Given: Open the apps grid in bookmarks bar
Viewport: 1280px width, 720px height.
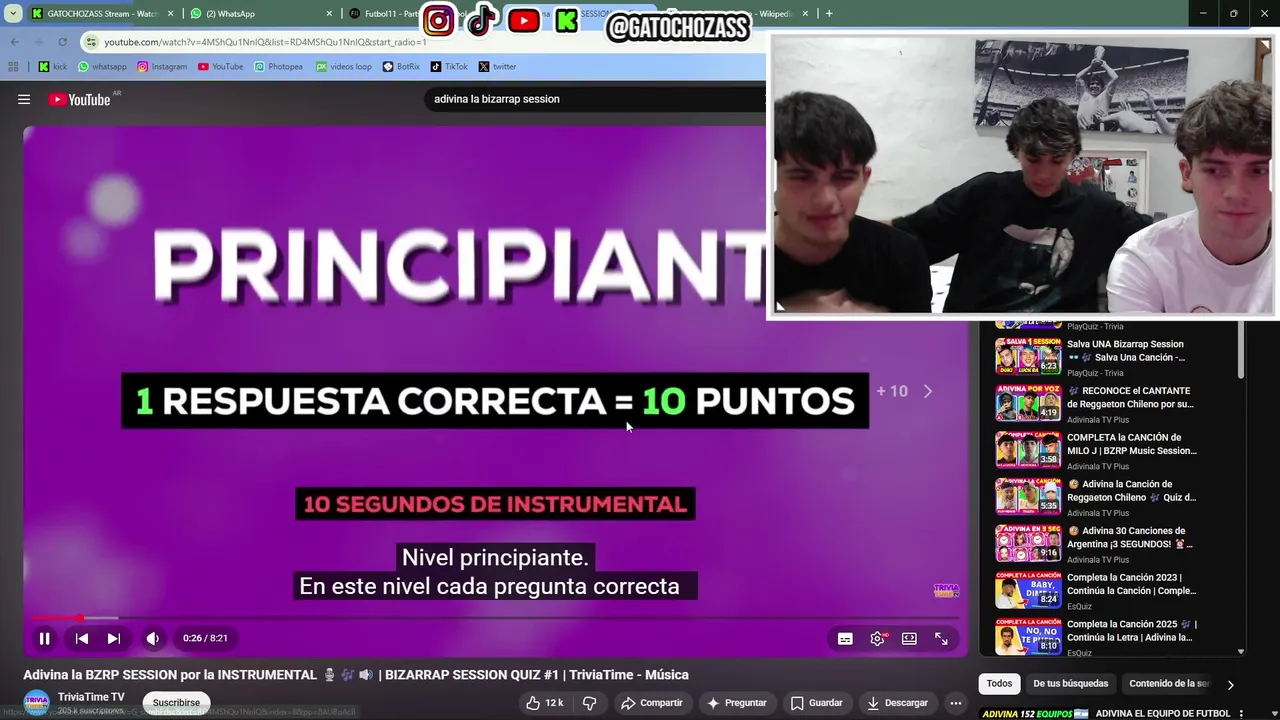Looking at the screenshot, I should point(13,67).
